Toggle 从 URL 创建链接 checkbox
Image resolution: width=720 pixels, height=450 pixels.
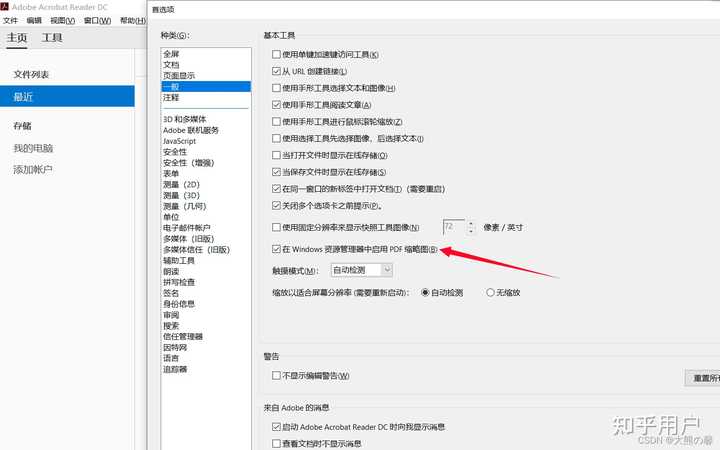(x=276, y=71)
